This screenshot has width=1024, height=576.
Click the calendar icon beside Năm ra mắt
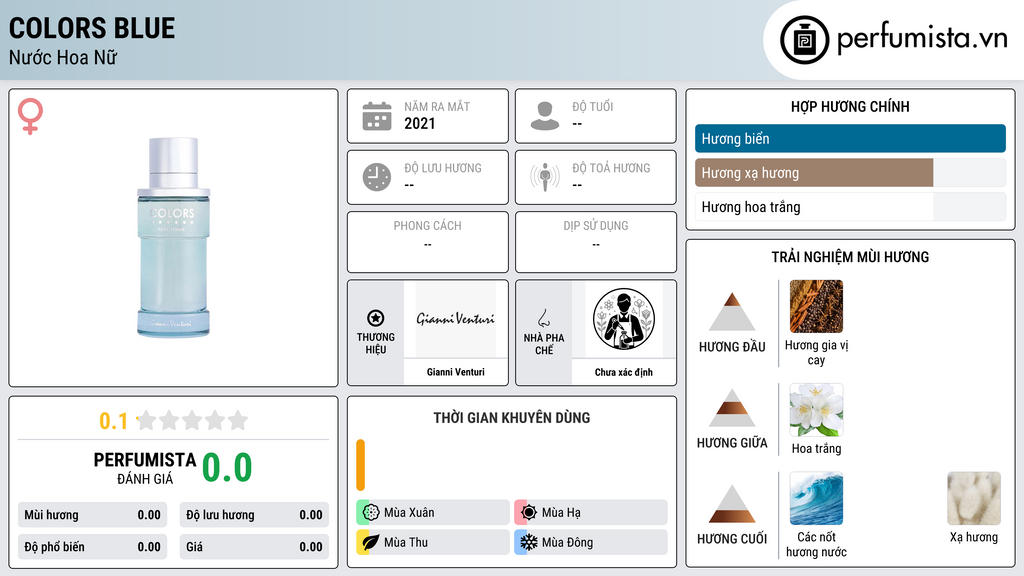click(x=377, y=116)
